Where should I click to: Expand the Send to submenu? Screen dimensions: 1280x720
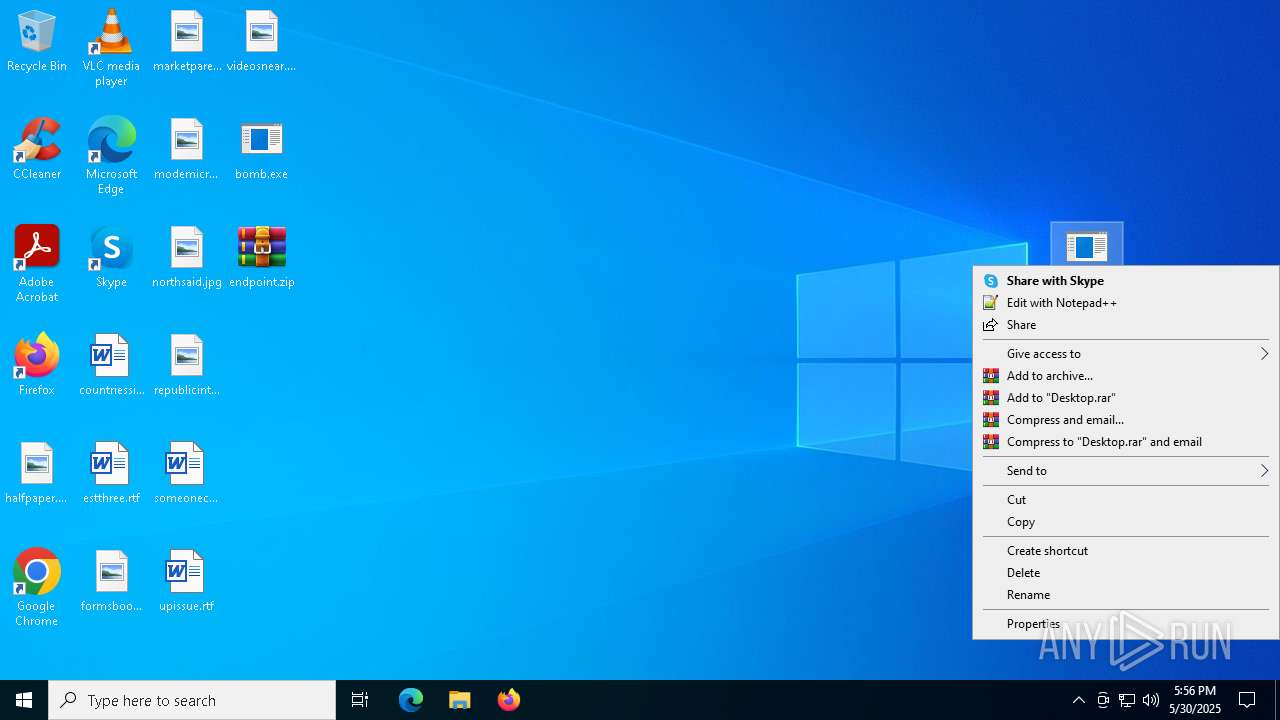1126,471
